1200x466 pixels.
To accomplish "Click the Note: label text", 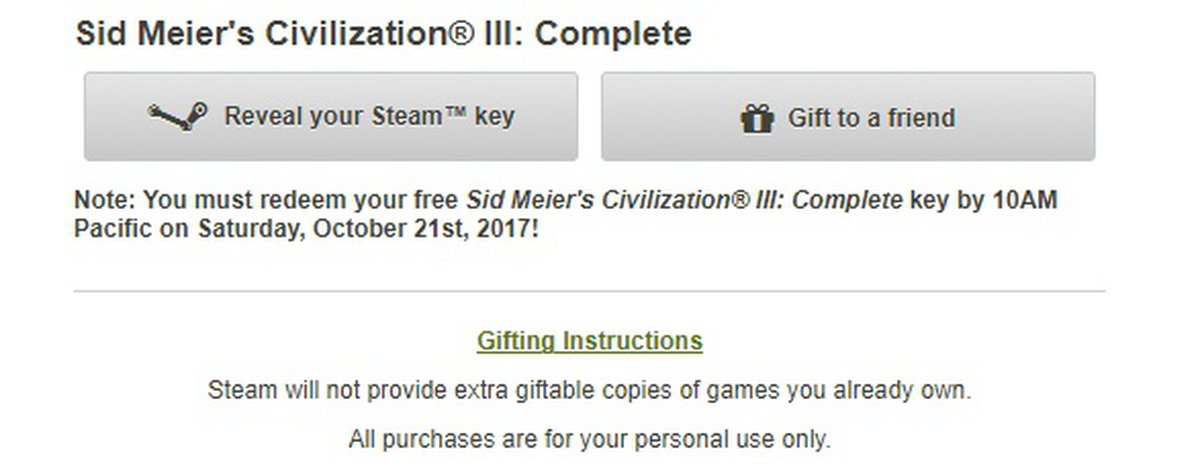I will [x=101, y=200].
